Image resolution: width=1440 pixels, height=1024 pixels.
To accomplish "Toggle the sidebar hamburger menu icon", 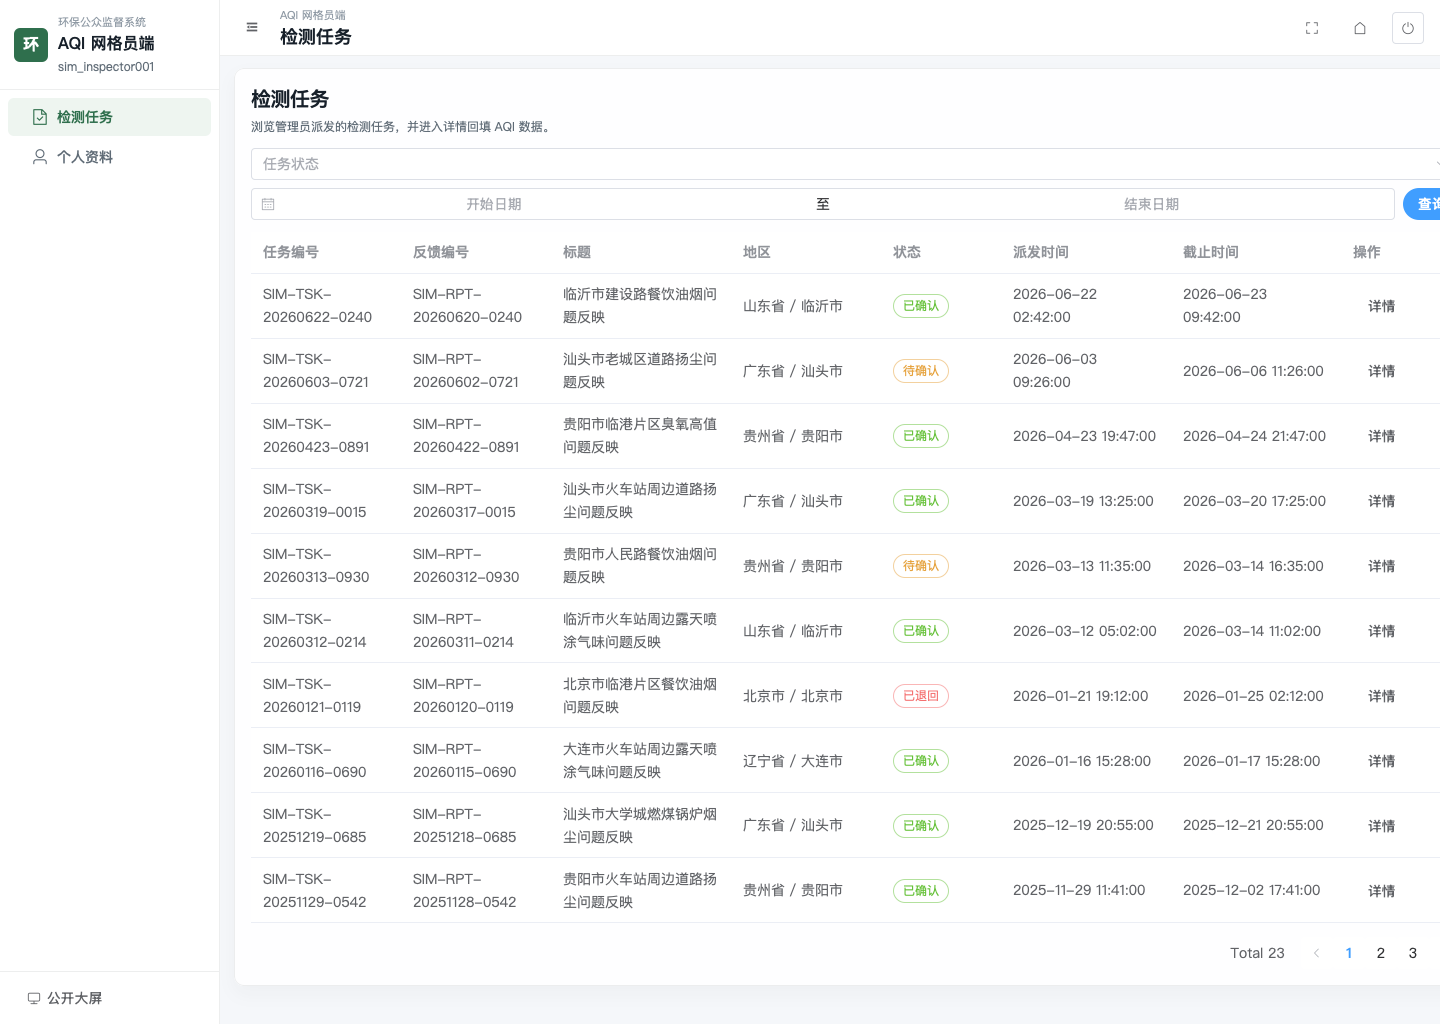I will pos(252,28).
